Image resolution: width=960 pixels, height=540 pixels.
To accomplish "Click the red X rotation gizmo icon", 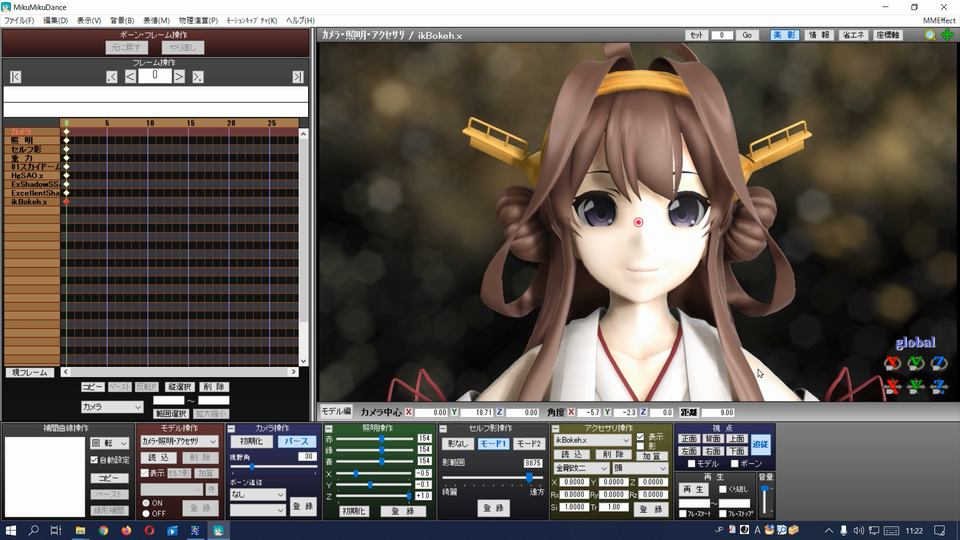I will pyautogui.click(x=893, y=364).
